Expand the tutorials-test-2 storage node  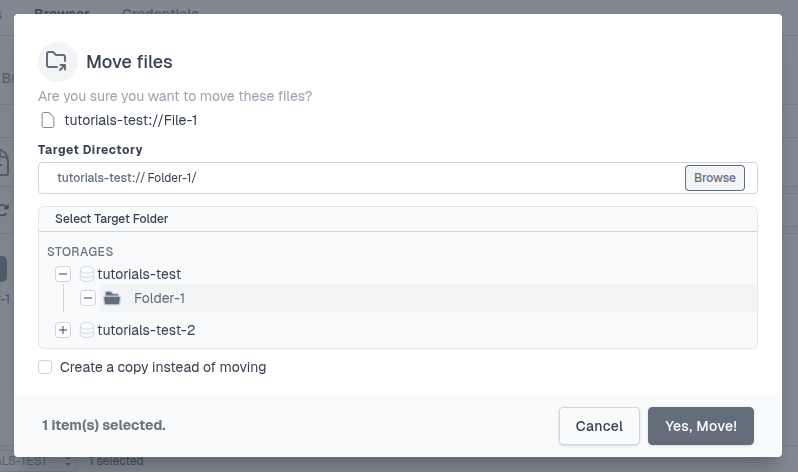click(63, 330)
